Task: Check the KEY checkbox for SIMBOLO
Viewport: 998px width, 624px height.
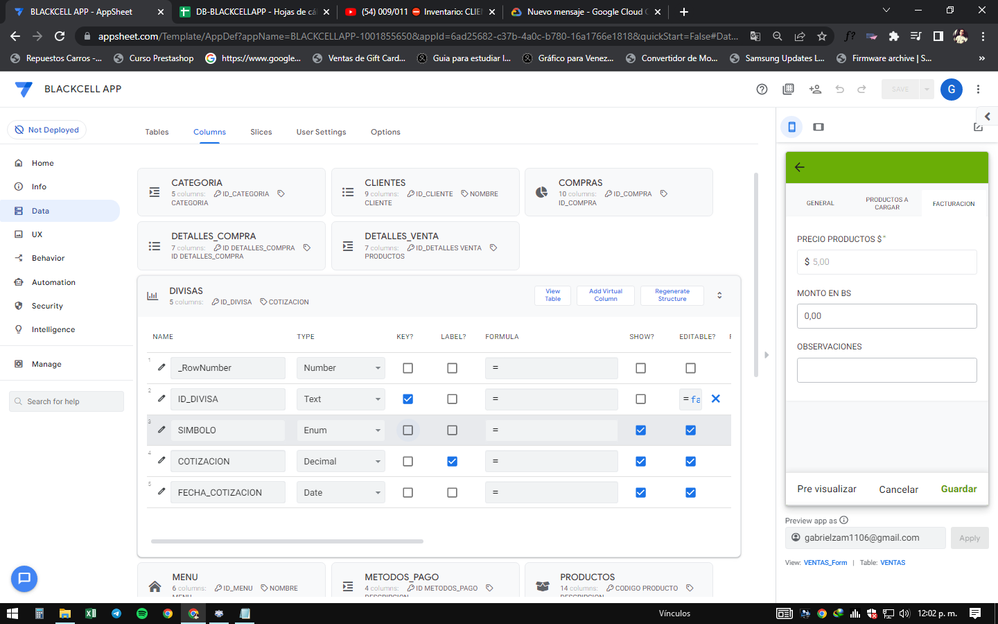Action: pos(407,430)
